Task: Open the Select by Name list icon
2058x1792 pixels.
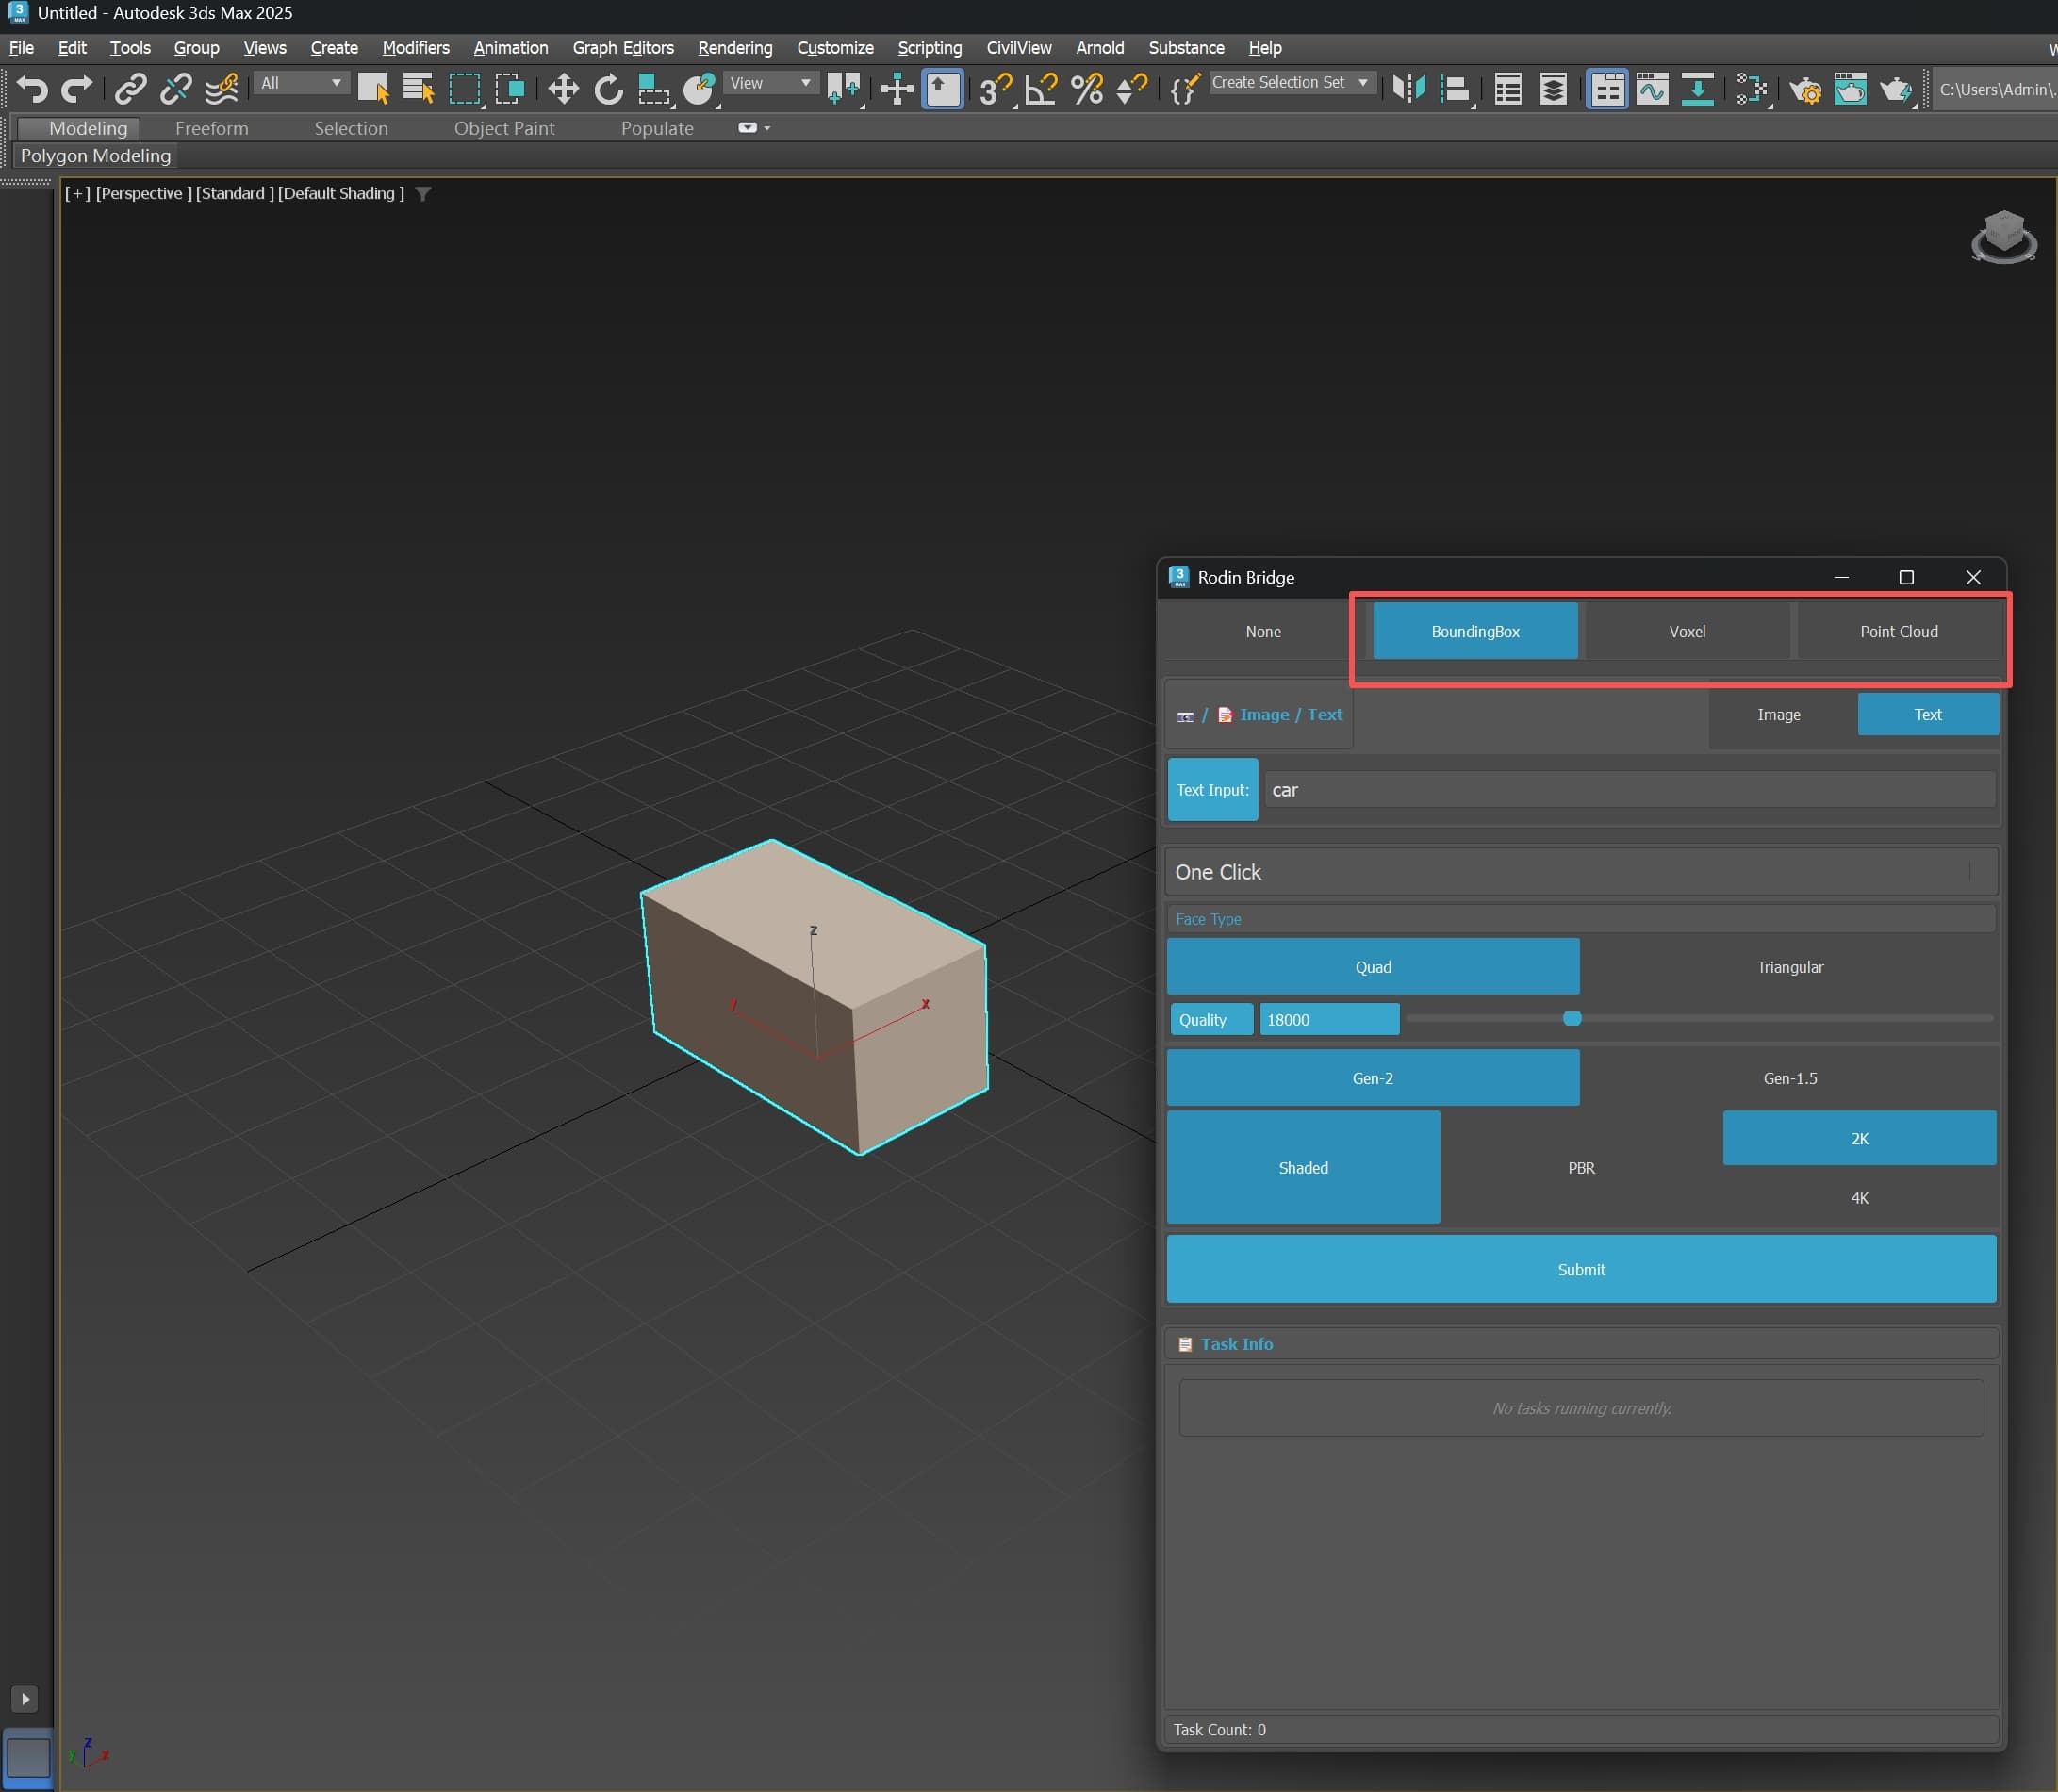Action: 418,89
